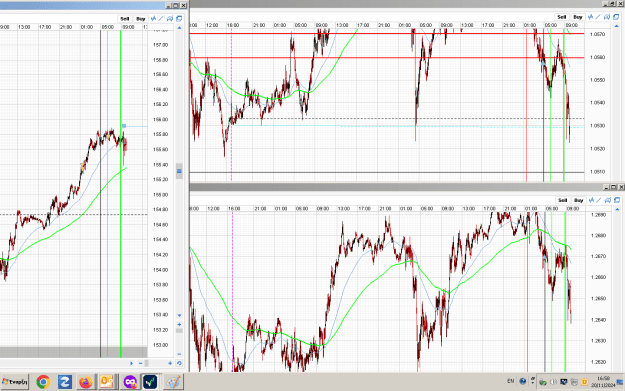Click the chart settings icon in the bottom-right chart
The image size is (625, 391).
(x=607, y=200)
